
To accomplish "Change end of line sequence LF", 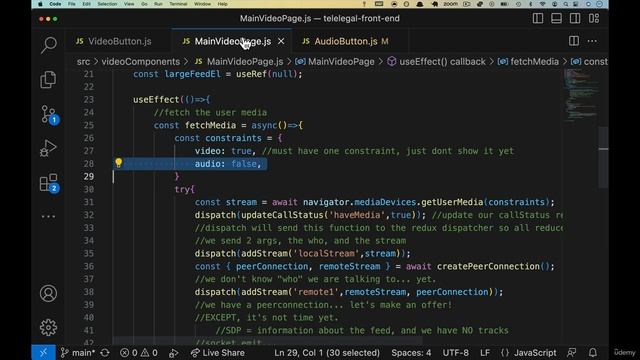I will [485, 353].
